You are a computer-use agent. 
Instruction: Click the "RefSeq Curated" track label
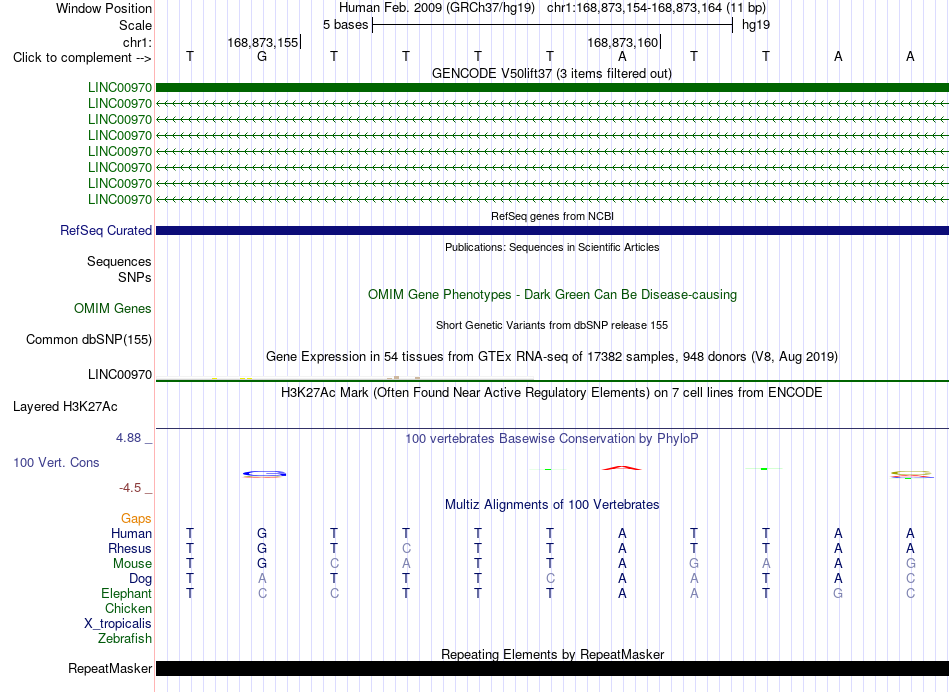point(105,230)
